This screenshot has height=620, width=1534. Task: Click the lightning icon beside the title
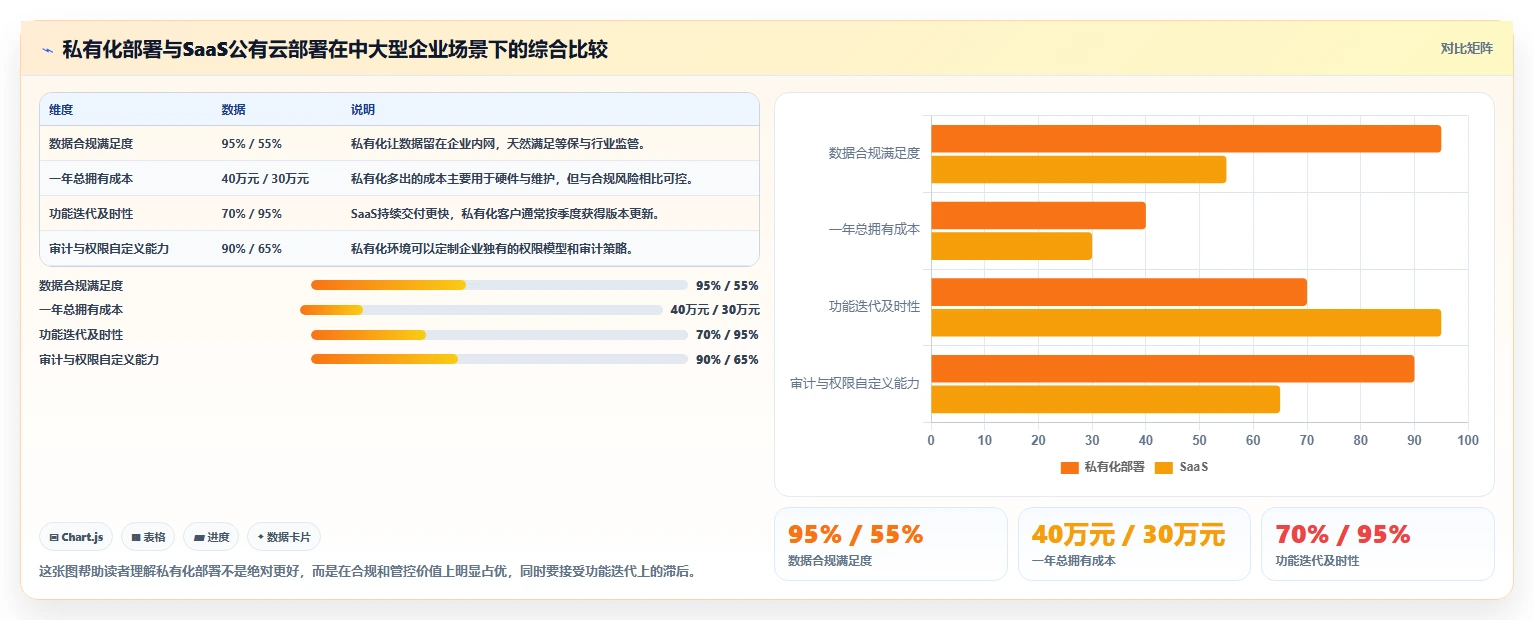coord(48,50)
